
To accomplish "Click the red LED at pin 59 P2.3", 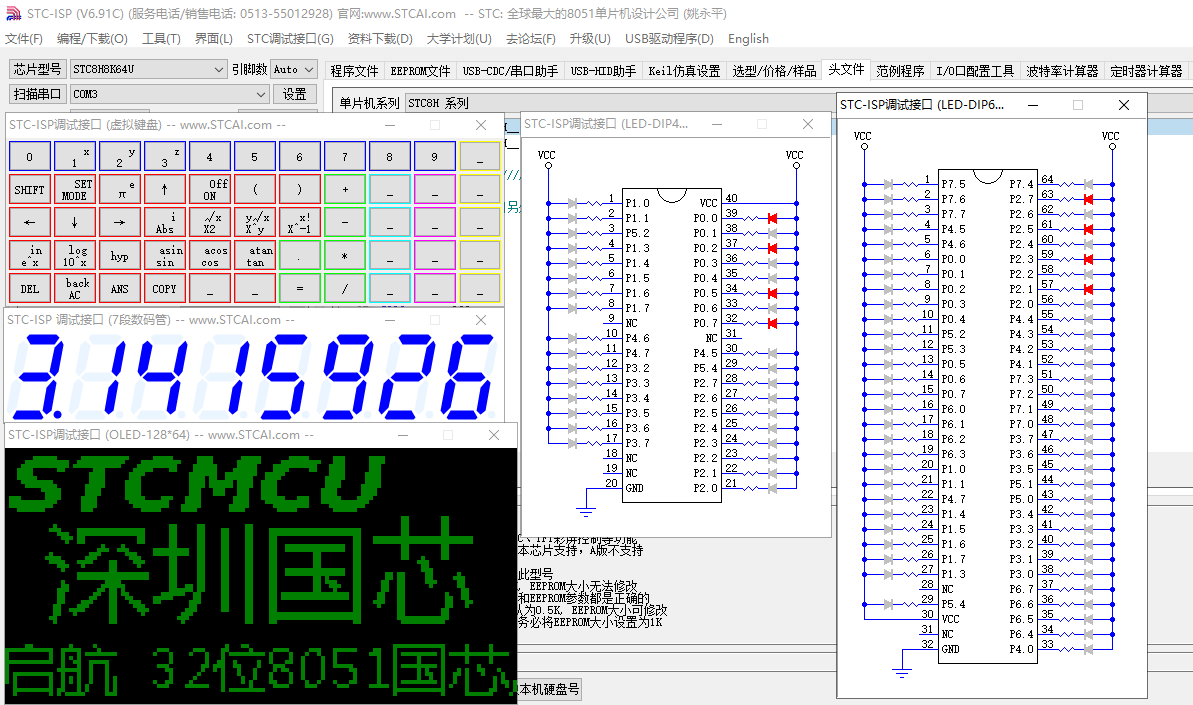I will point(1088,259).
